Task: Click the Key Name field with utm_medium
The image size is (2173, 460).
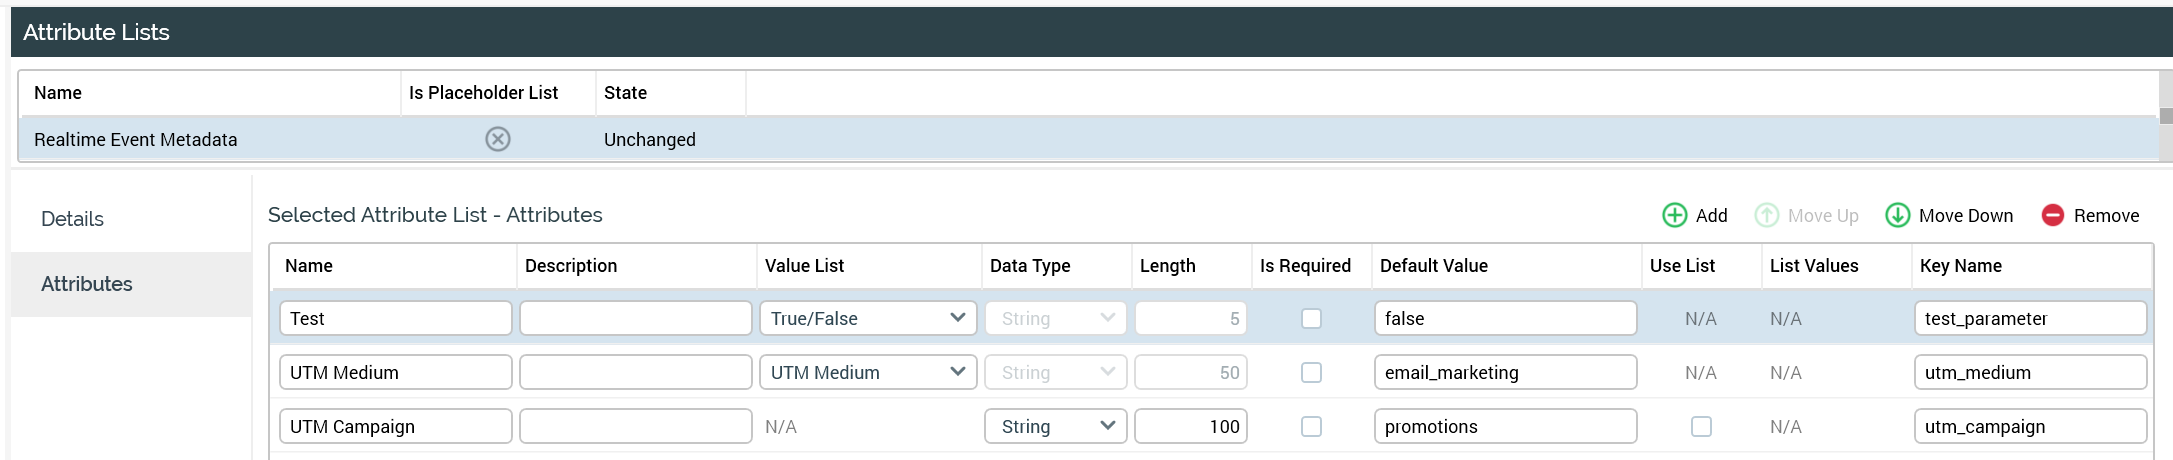Action: click(2029, 372)
